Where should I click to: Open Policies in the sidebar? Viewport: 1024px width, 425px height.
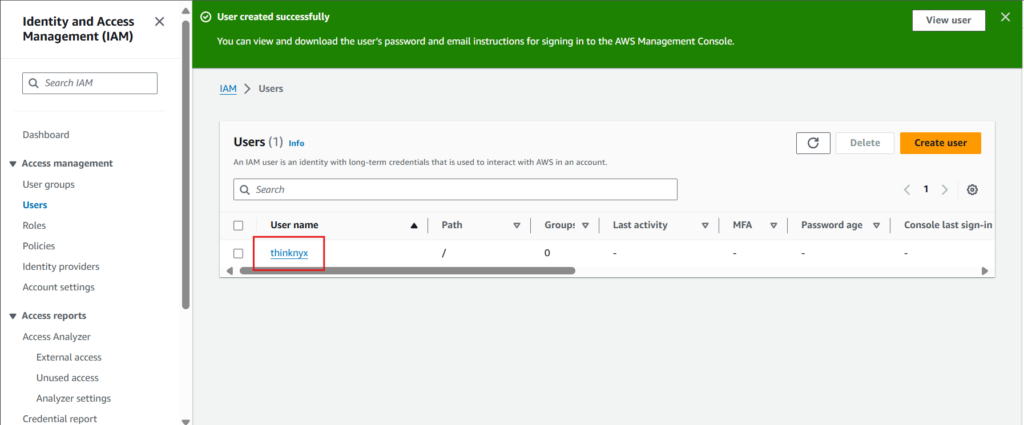tap(38, 246)
